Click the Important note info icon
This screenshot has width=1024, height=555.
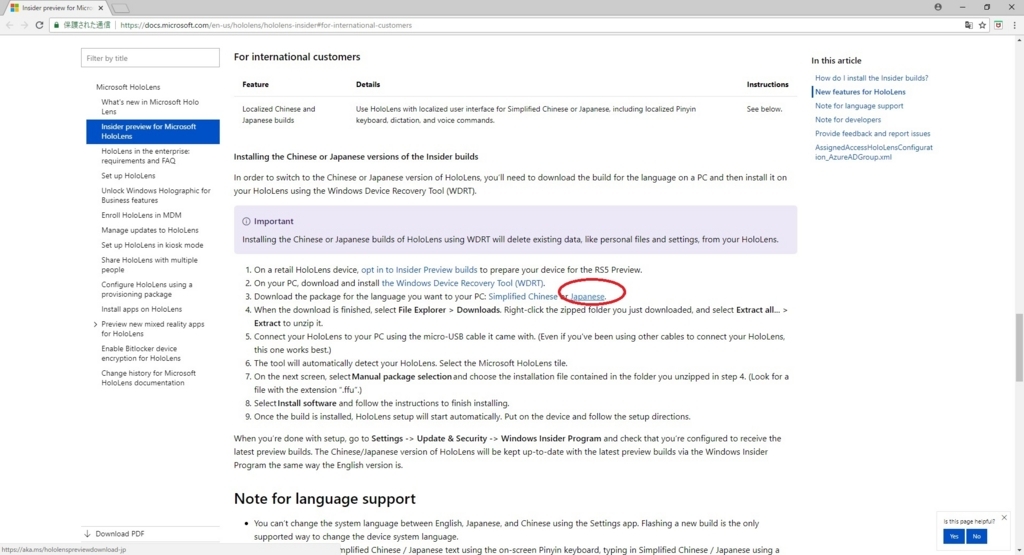[246, 221]
